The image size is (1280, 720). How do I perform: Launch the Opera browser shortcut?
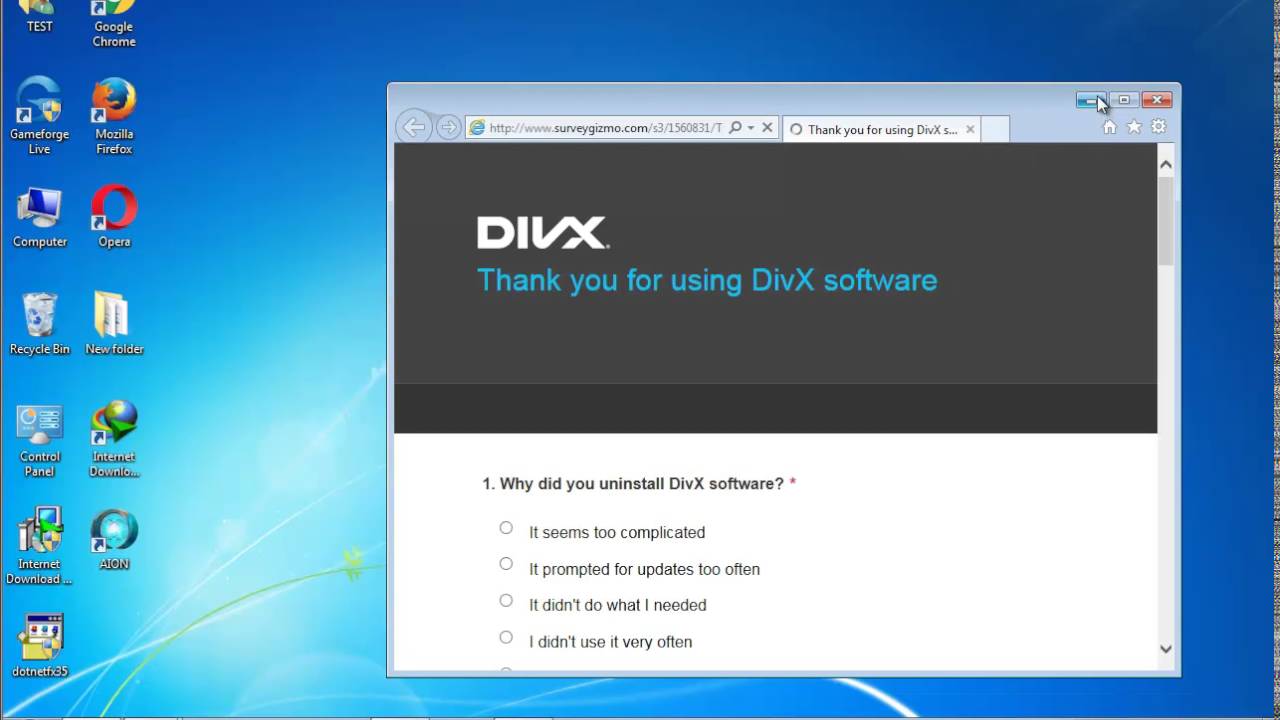(114, 216)
